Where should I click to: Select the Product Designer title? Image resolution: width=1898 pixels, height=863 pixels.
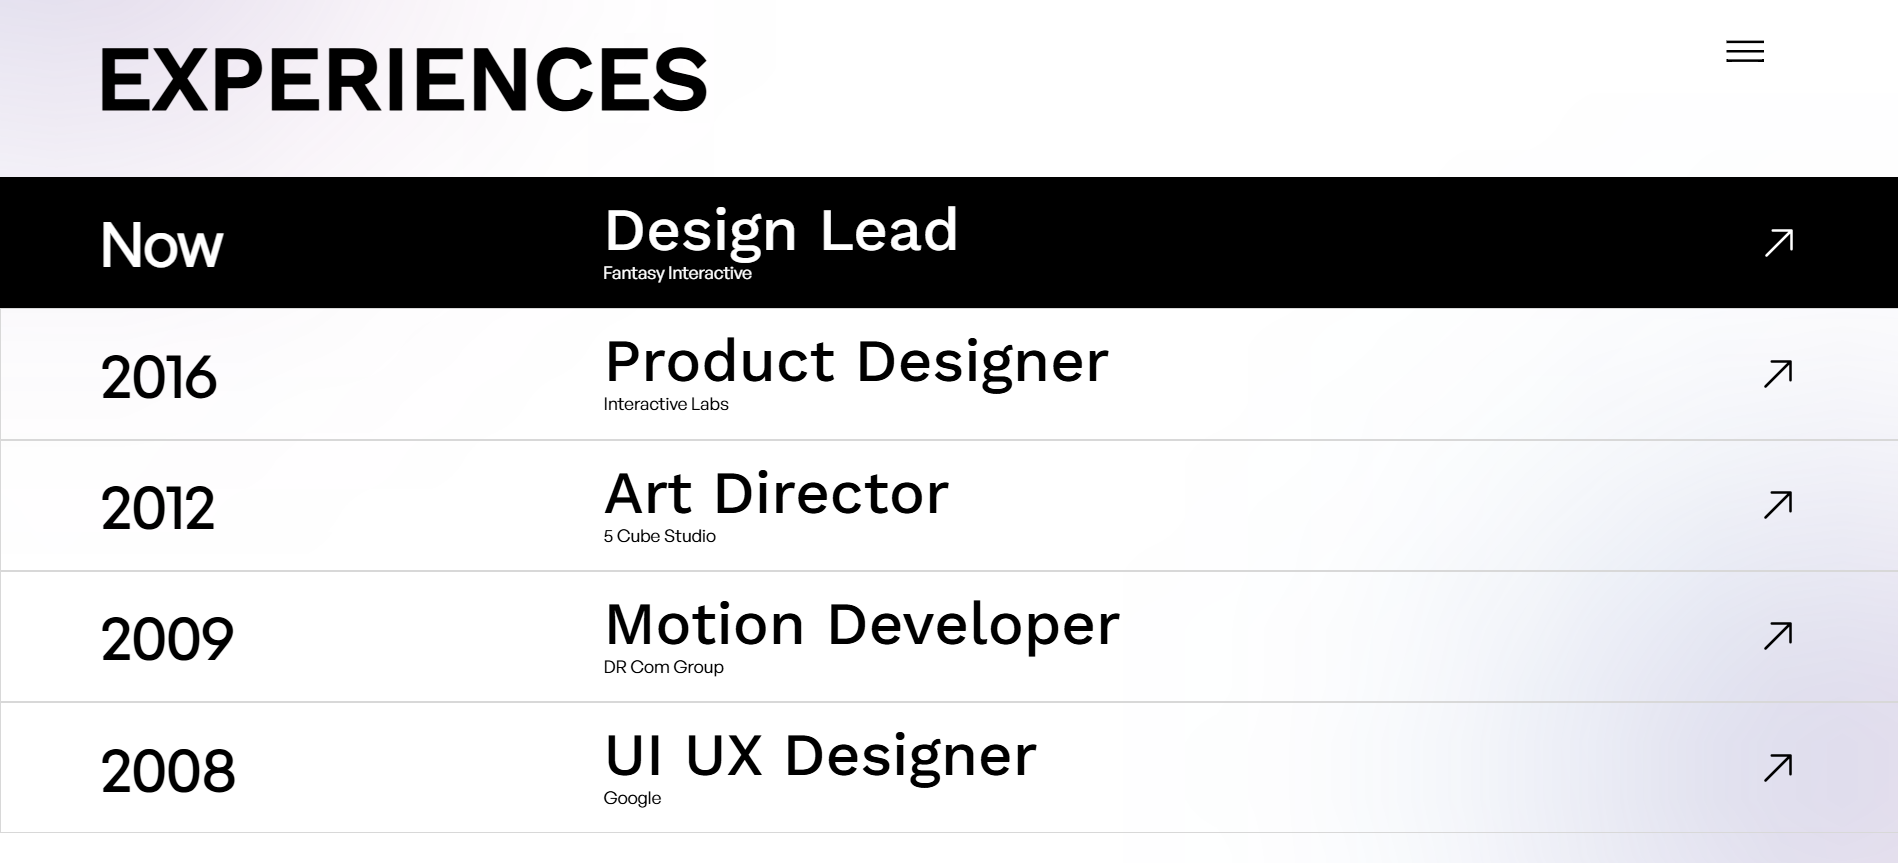click(856, 362)
